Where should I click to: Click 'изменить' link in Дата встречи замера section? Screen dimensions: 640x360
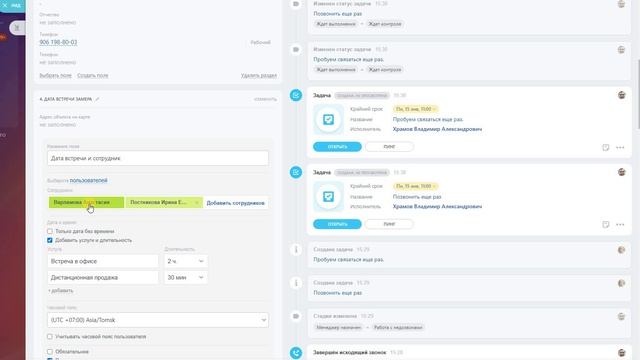[x=265, y=99]
